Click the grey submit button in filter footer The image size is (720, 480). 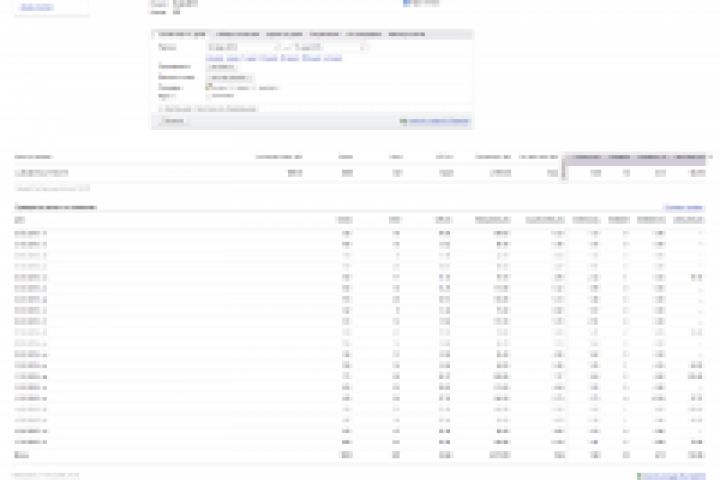coord(174,121)
